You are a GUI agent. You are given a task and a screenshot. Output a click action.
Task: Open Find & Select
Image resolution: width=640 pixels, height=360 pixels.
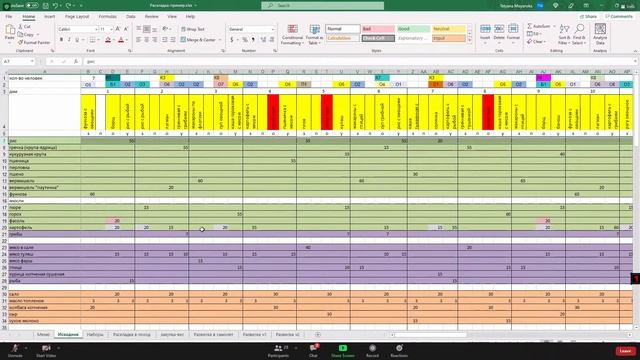pyautogui.click(x=579, y=35)
